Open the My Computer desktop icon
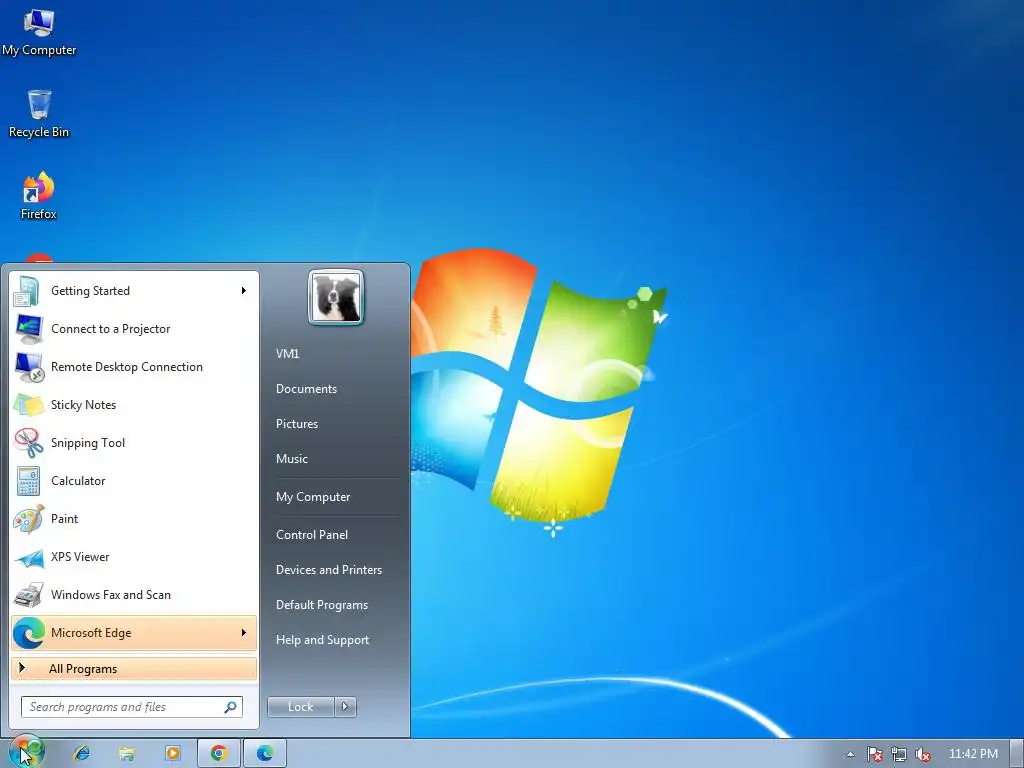This screenshot has height=768, width=1024. tap(39, 33)
